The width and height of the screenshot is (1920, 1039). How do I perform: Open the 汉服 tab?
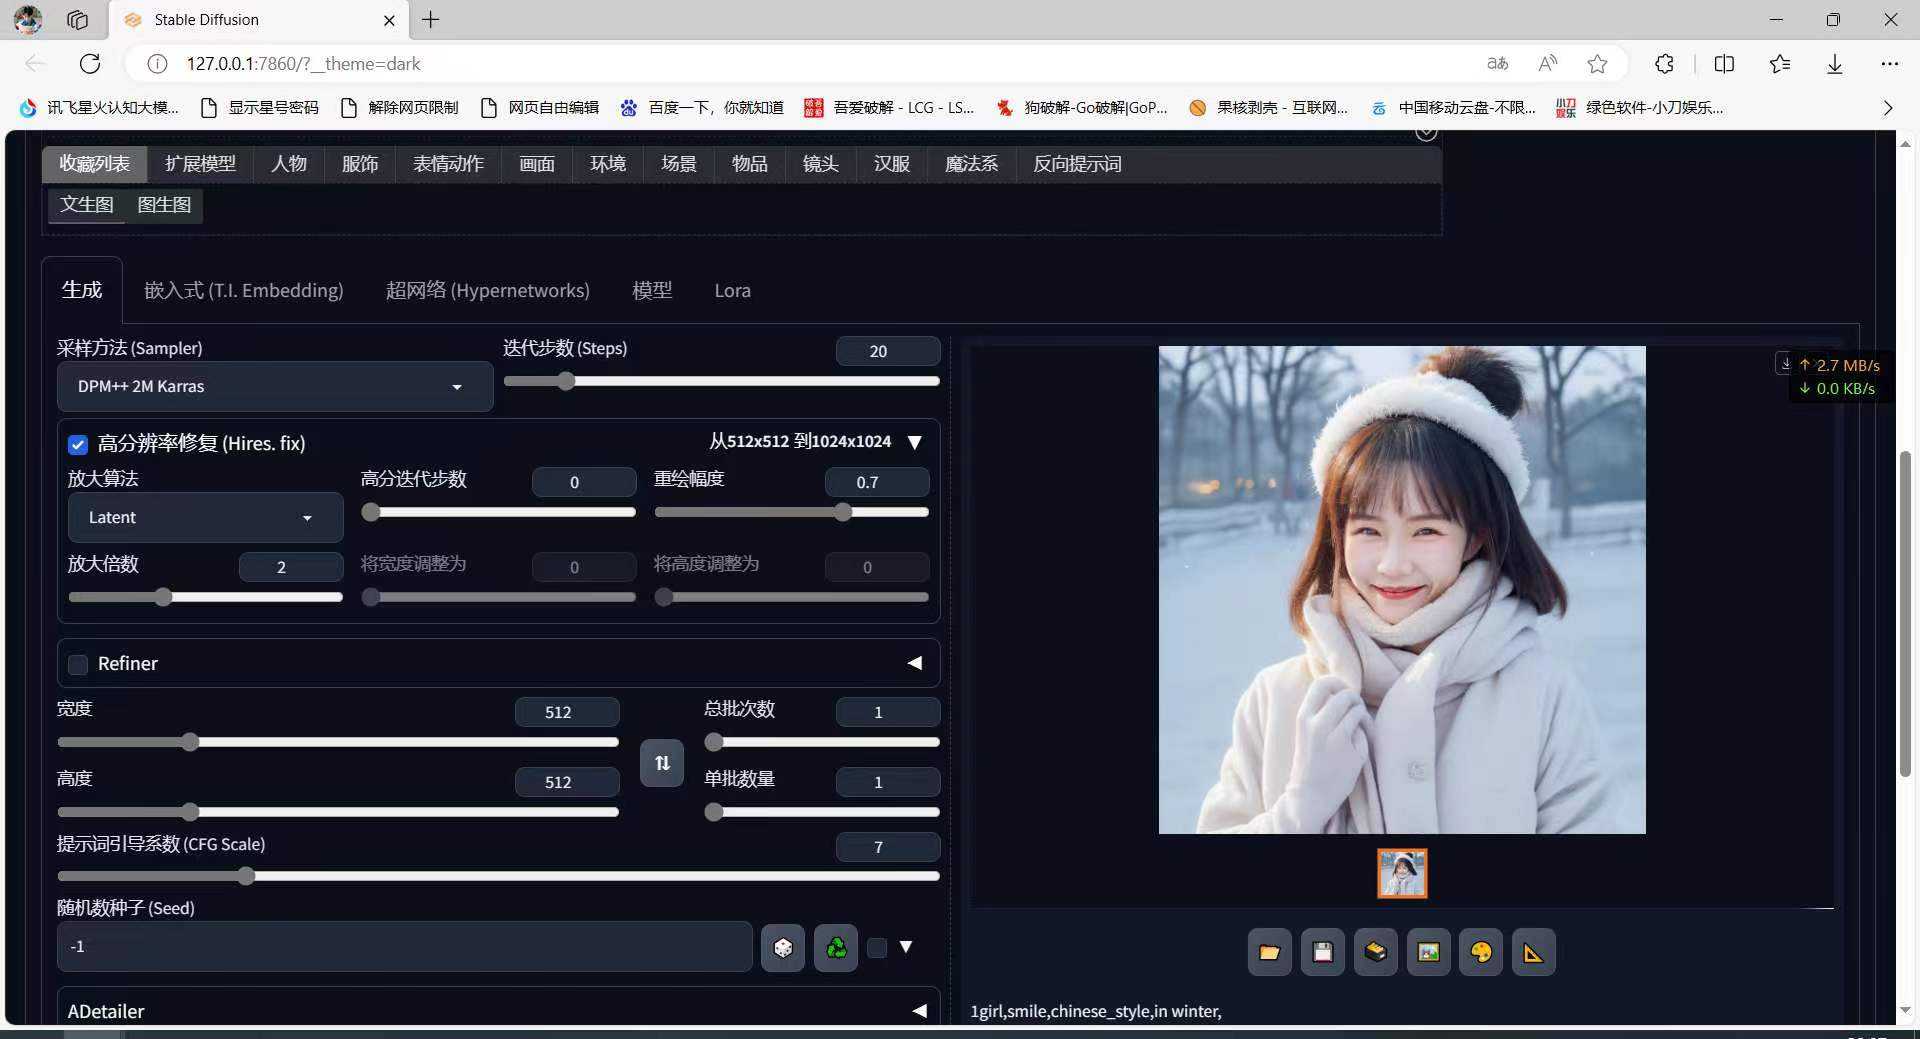pos(891,164)
